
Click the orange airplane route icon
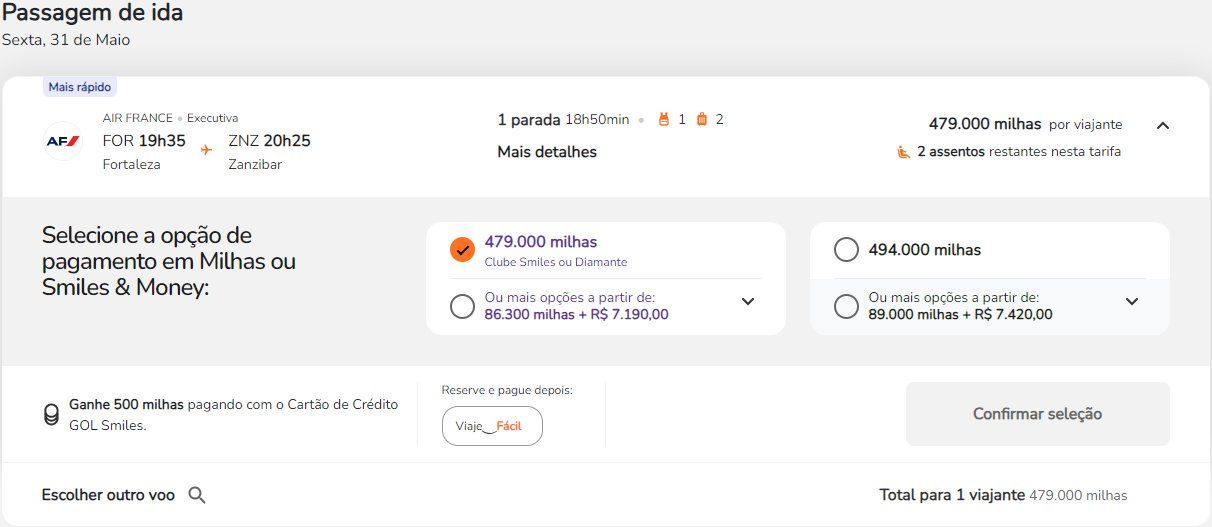point(207,149)
